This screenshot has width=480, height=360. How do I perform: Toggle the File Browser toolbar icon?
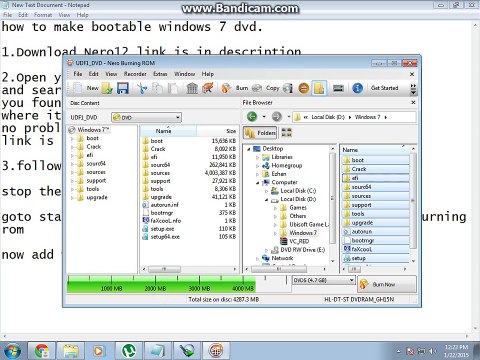[319, 88]
